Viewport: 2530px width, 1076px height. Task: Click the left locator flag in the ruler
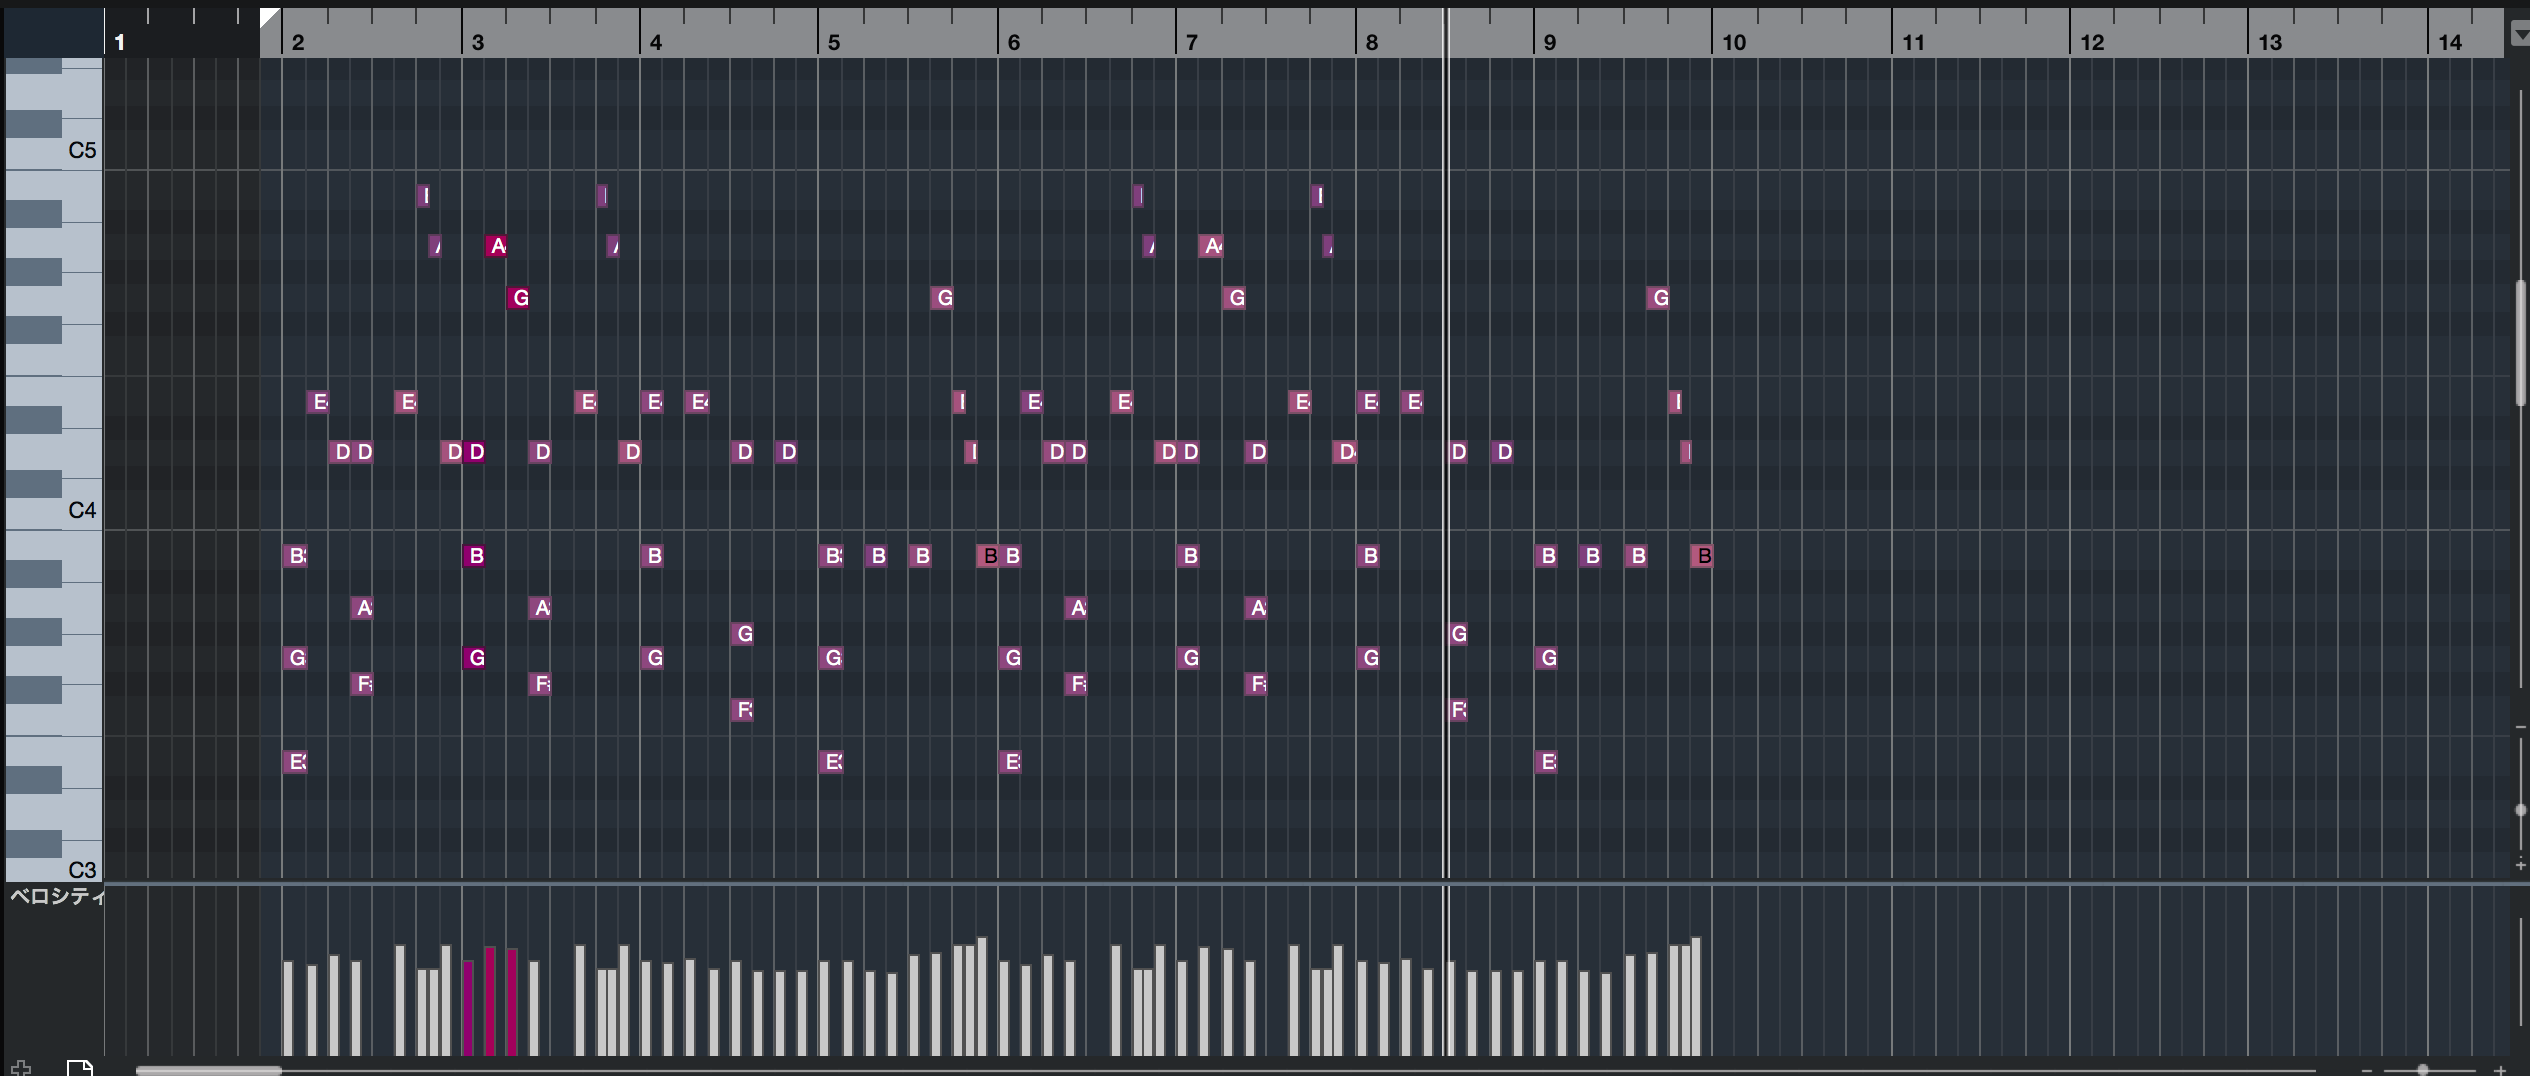point(269,18)
